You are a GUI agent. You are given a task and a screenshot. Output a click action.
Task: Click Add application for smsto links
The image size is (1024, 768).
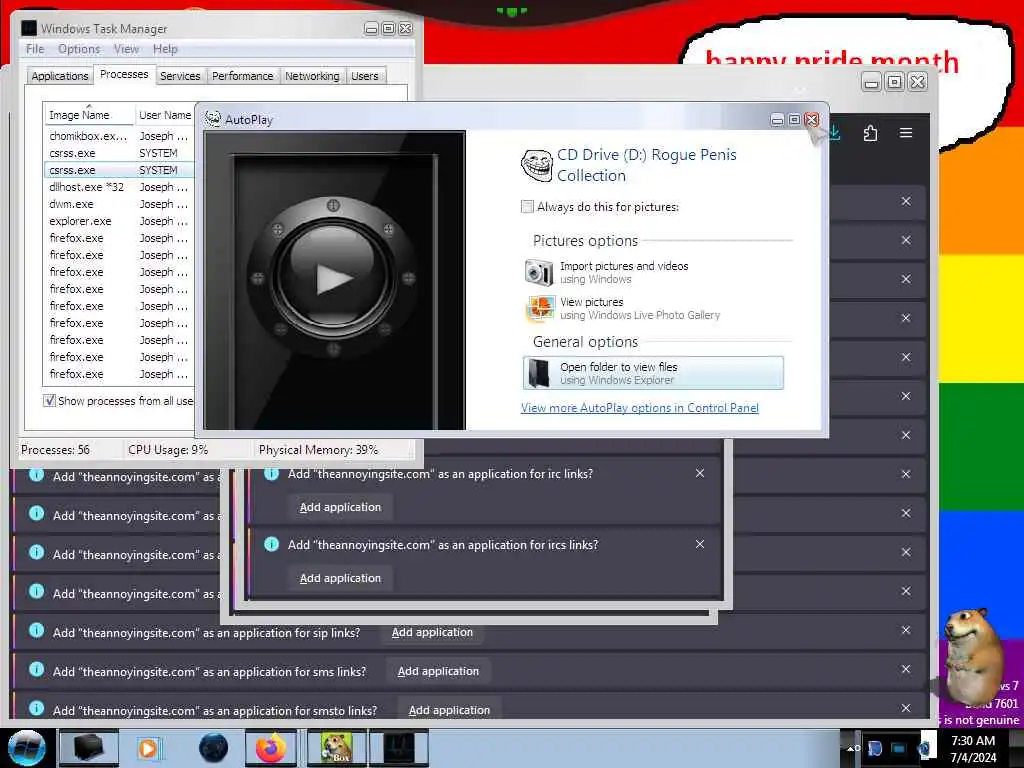[449, 710]
